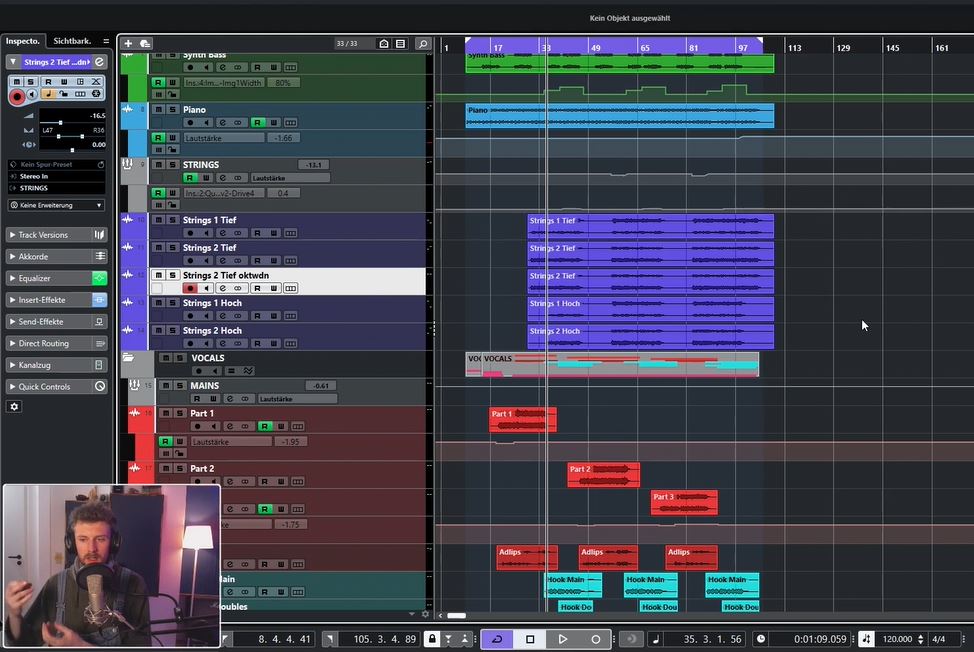Click the Inspector freeze channel snowflake icon
Viewport: 974px width, 652px height.
click(x=96, y=94)
